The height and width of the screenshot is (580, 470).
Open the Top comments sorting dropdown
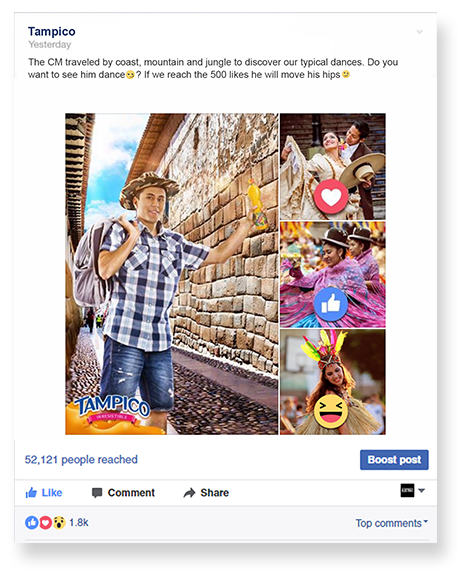[x=392, y=523]
